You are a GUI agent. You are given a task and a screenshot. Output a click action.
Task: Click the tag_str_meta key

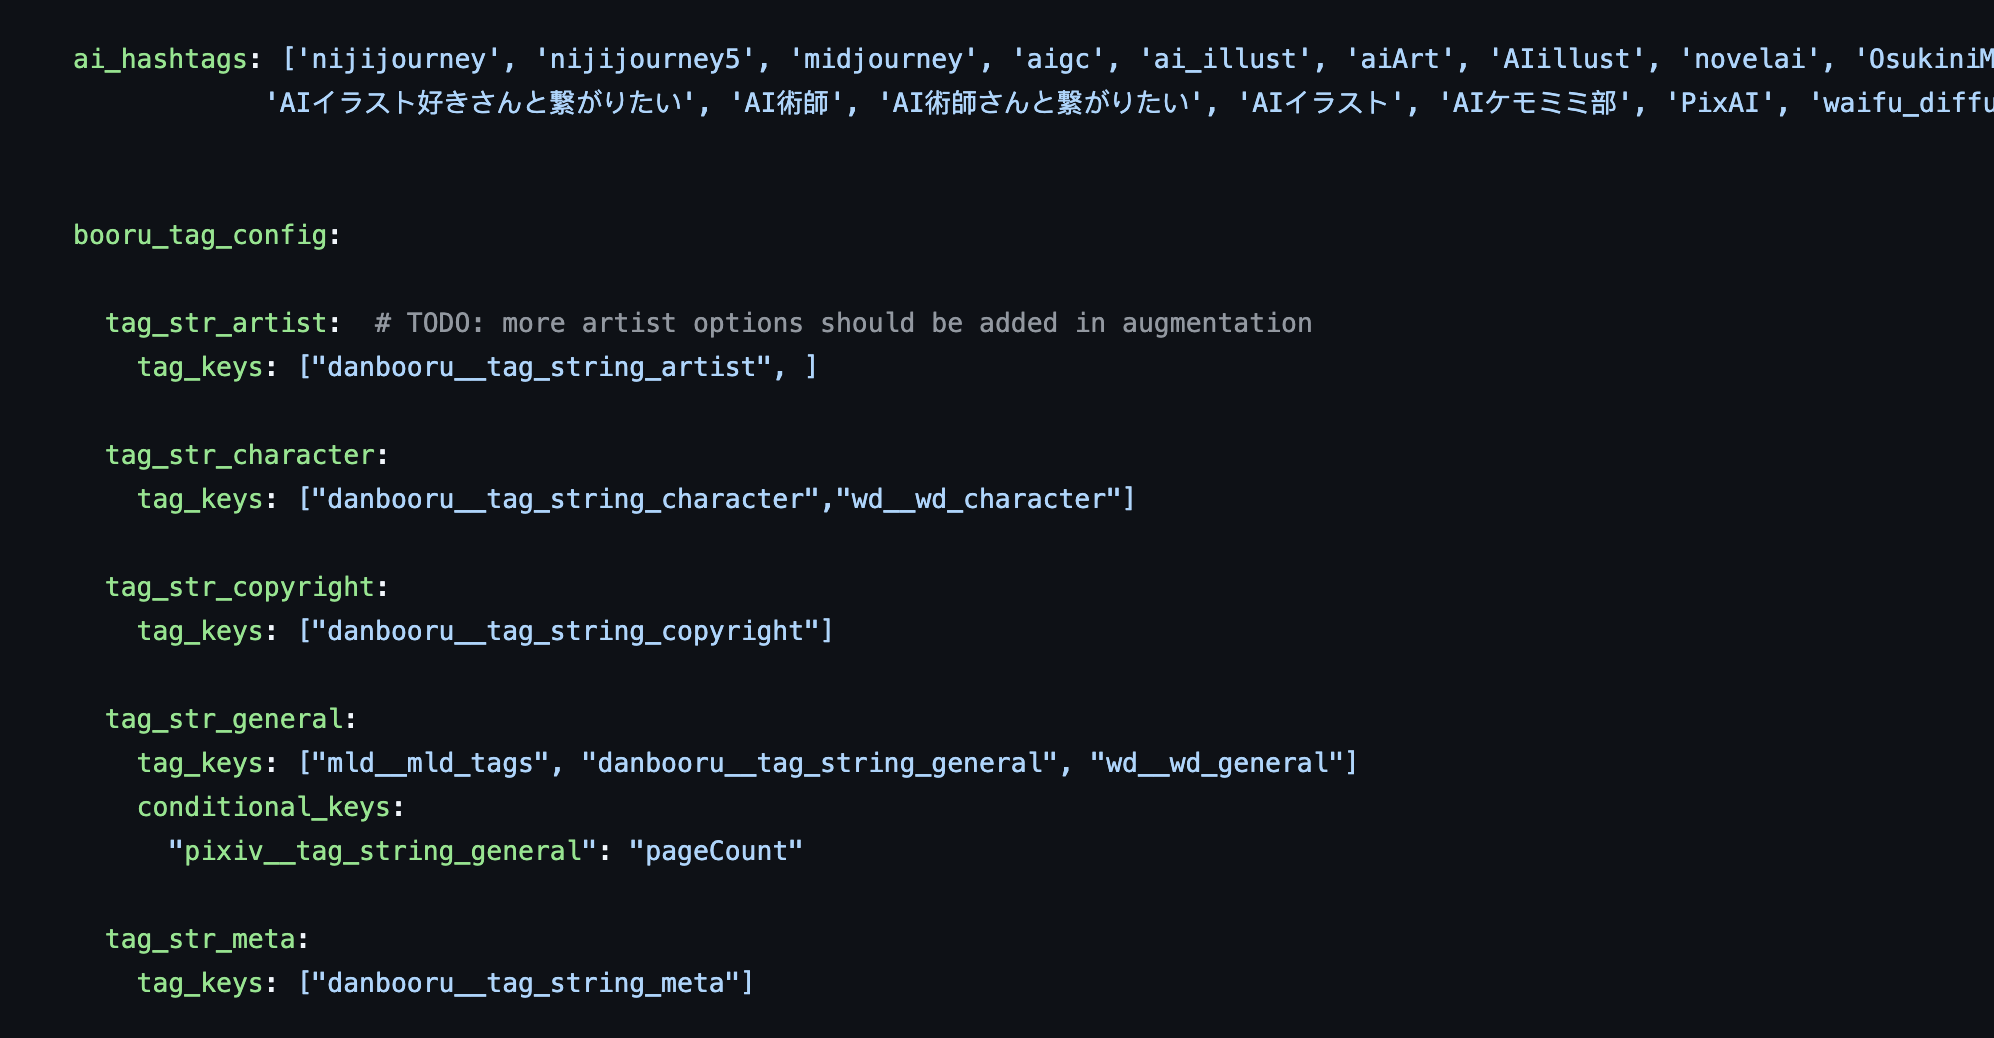coord(200,939)
